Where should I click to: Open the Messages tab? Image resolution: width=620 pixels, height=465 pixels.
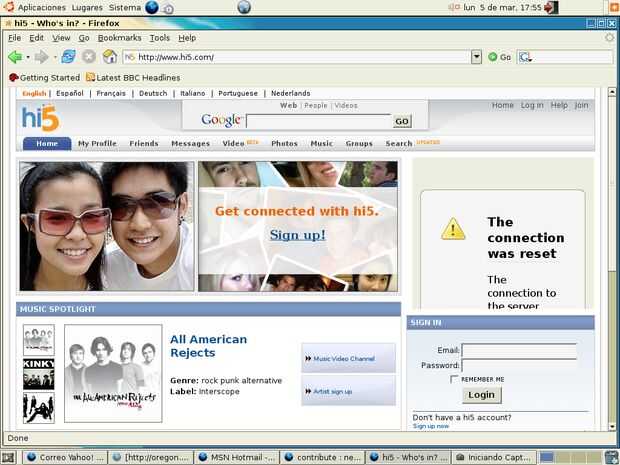pos(191,144)
